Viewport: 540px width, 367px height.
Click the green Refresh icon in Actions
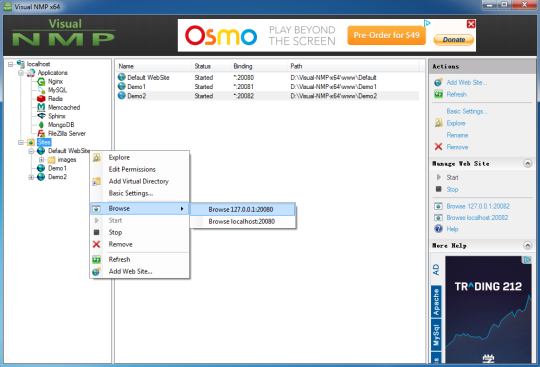tap(438, 94)
